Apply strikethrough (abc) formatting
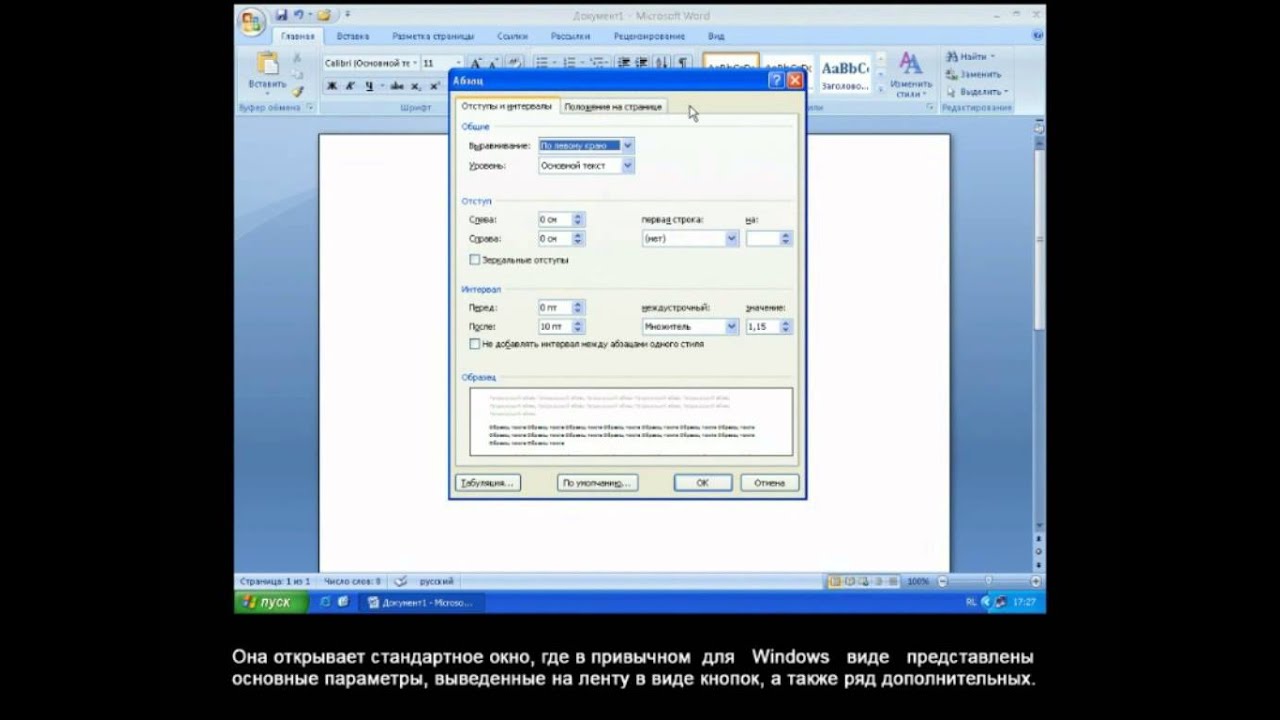This screenshot has width=1280, height=720. point(395,86)
